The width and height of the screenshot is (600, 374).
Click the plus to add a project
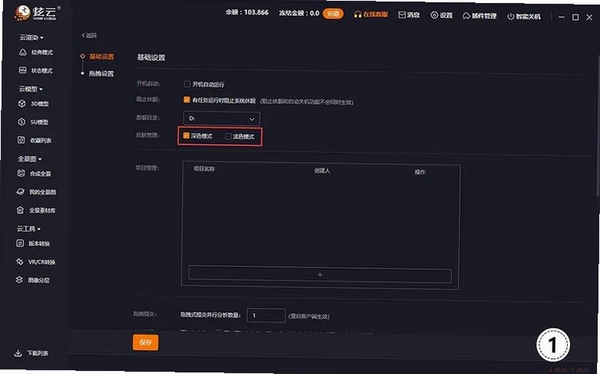[x=320, y=275]
